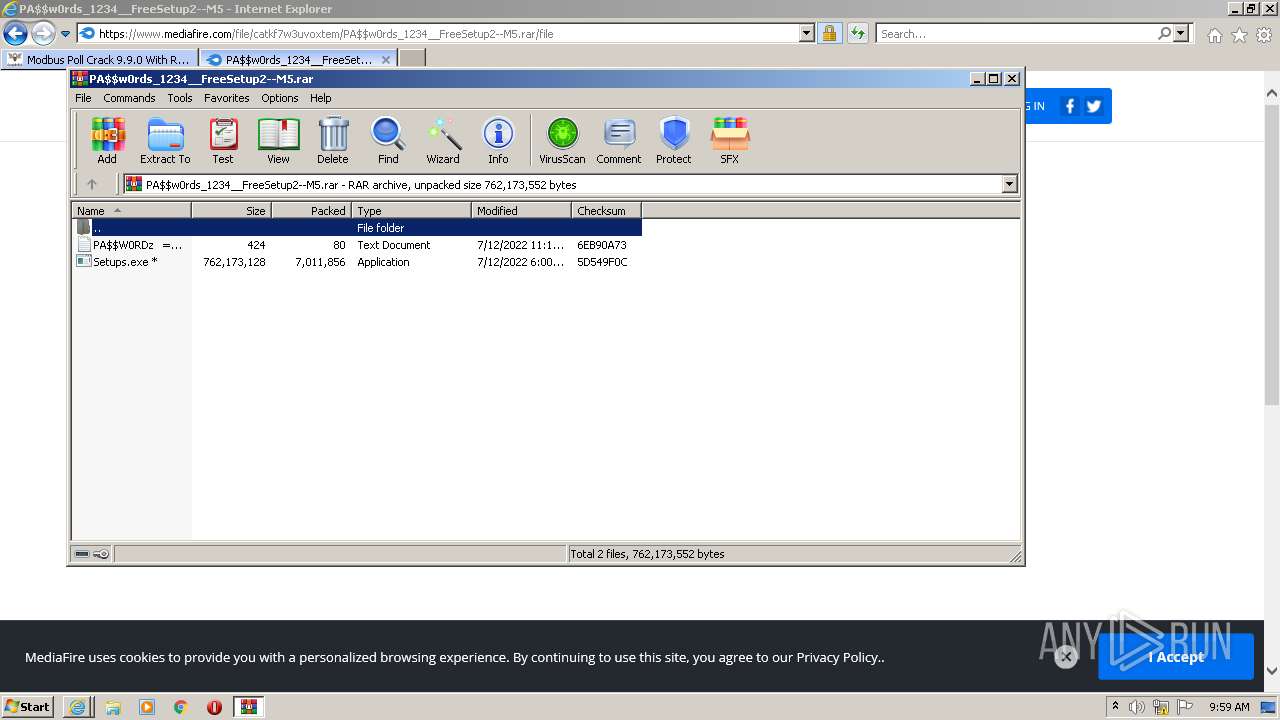The width and height of the screenshot is (1280, 720).
Task: Open the Wizard tool
Action: (443, 141)
